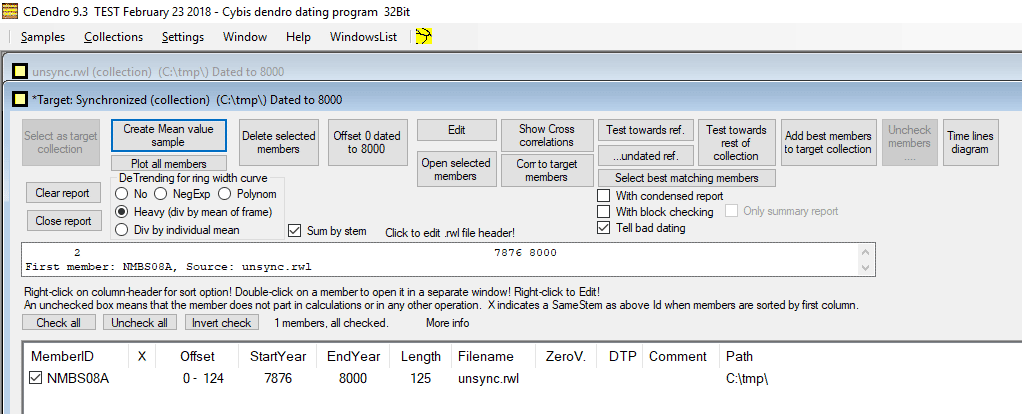Image resolution: width=1022 pixels, height=414 pixels.
Task: Click the Target Synchronized window icon
Action: click(x=20, y=99)
